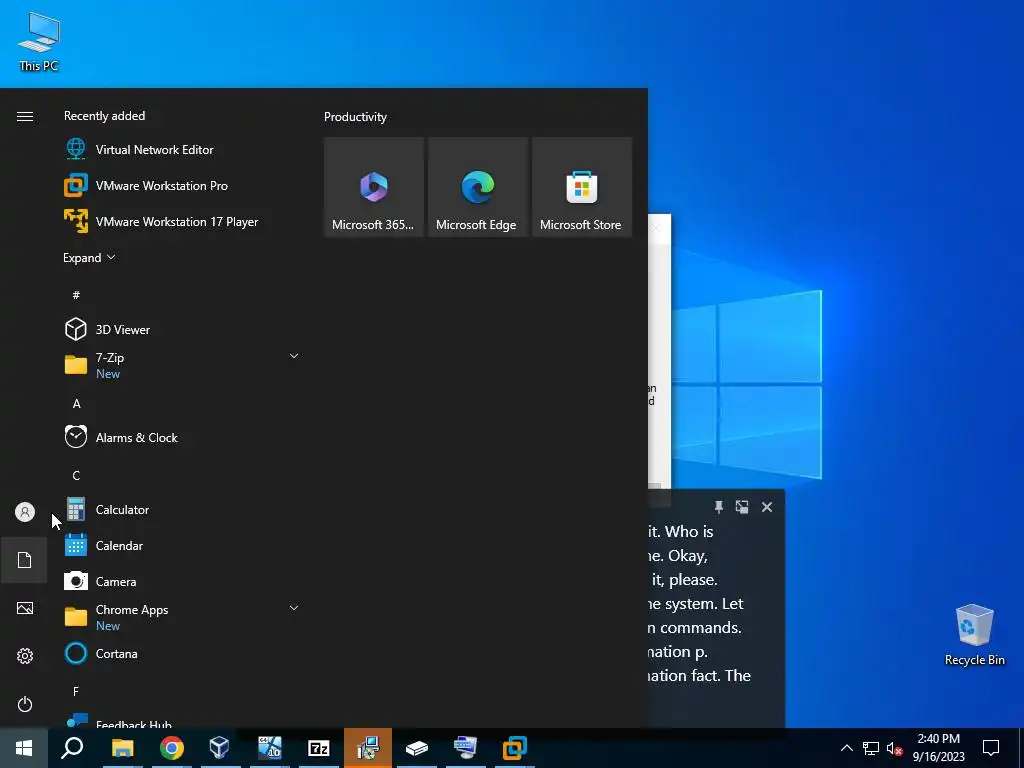Click the Recently added heading
This screenshot has width=1024, height=768.
(104, 116)
